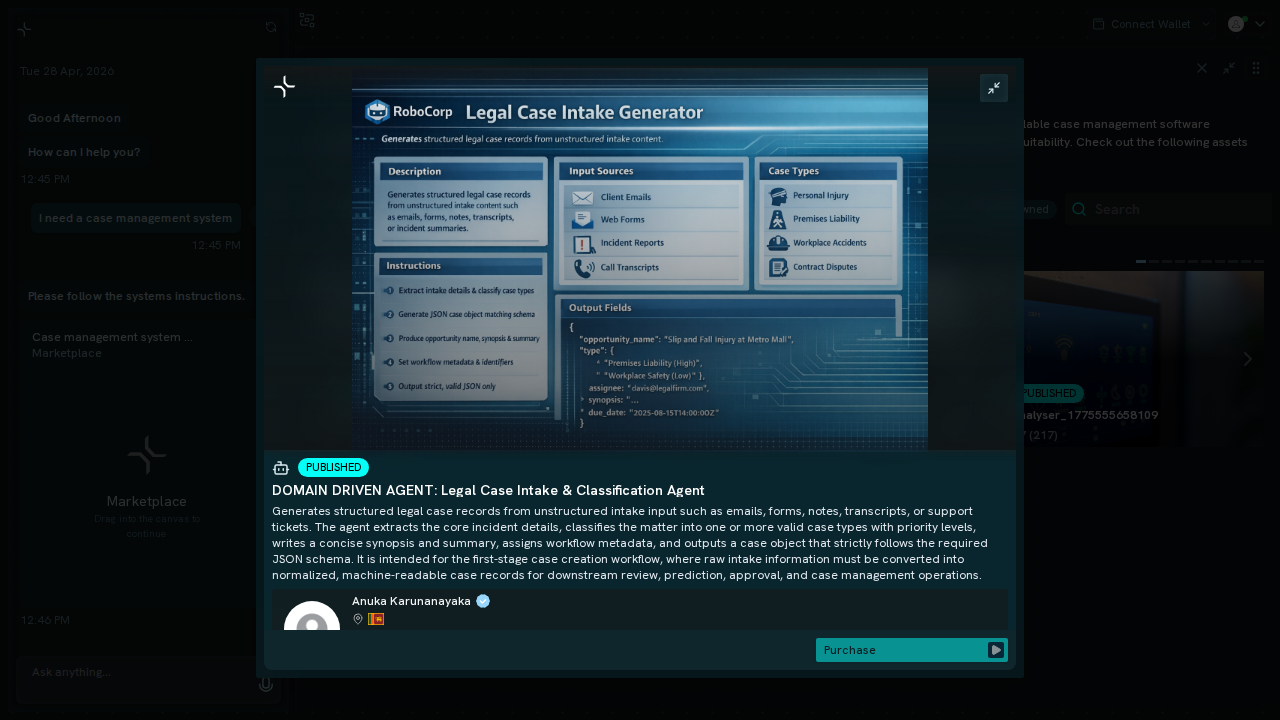Image resolution: width=1280 pixels, height=720 pixels.
Task: Toggle the Owned filter pill
Action: pos(1036,210)
